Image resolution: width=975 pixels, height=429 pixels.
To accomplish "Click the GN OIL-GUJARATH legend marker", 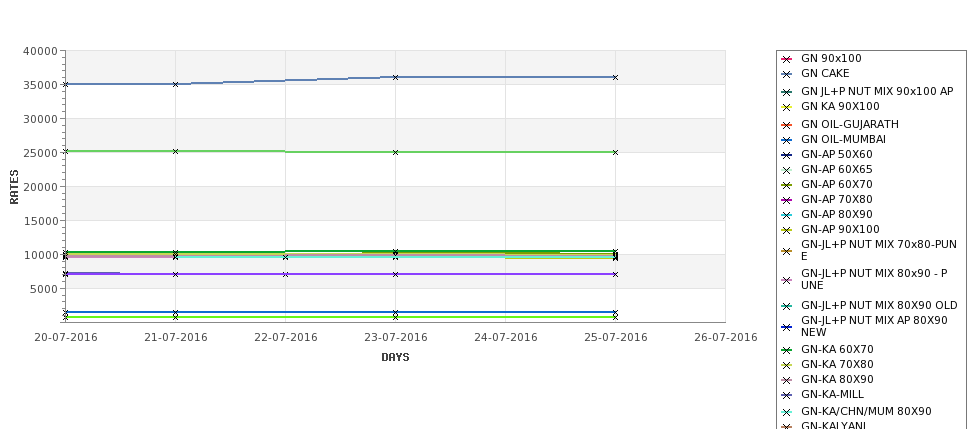I will click(x=786, y=126).
